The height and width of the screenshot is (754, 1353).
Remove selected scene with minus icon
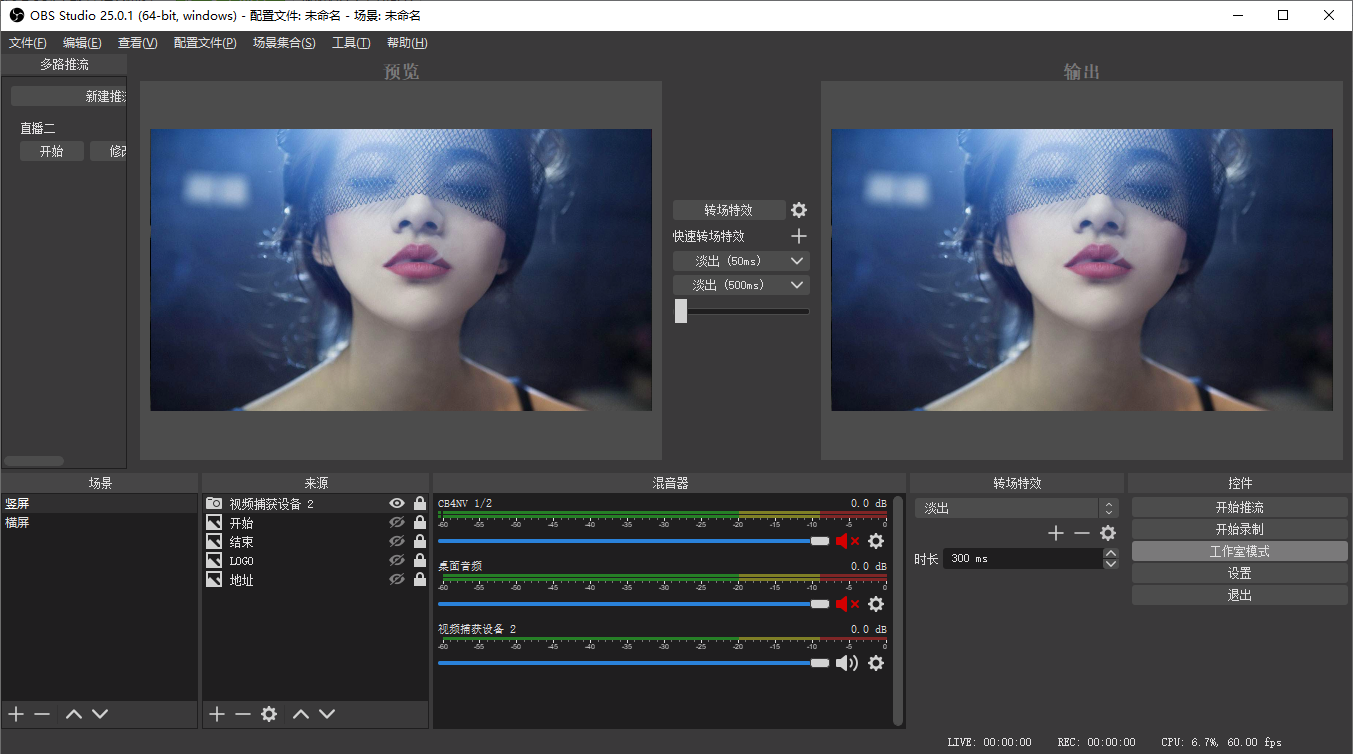42,714
